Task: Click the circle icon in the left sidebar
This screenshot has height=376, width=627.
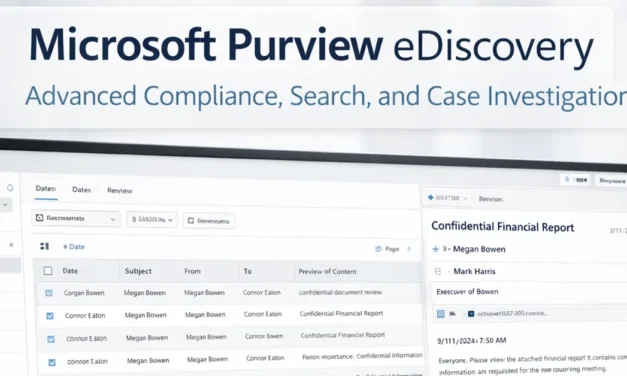Action: point(10,188)
